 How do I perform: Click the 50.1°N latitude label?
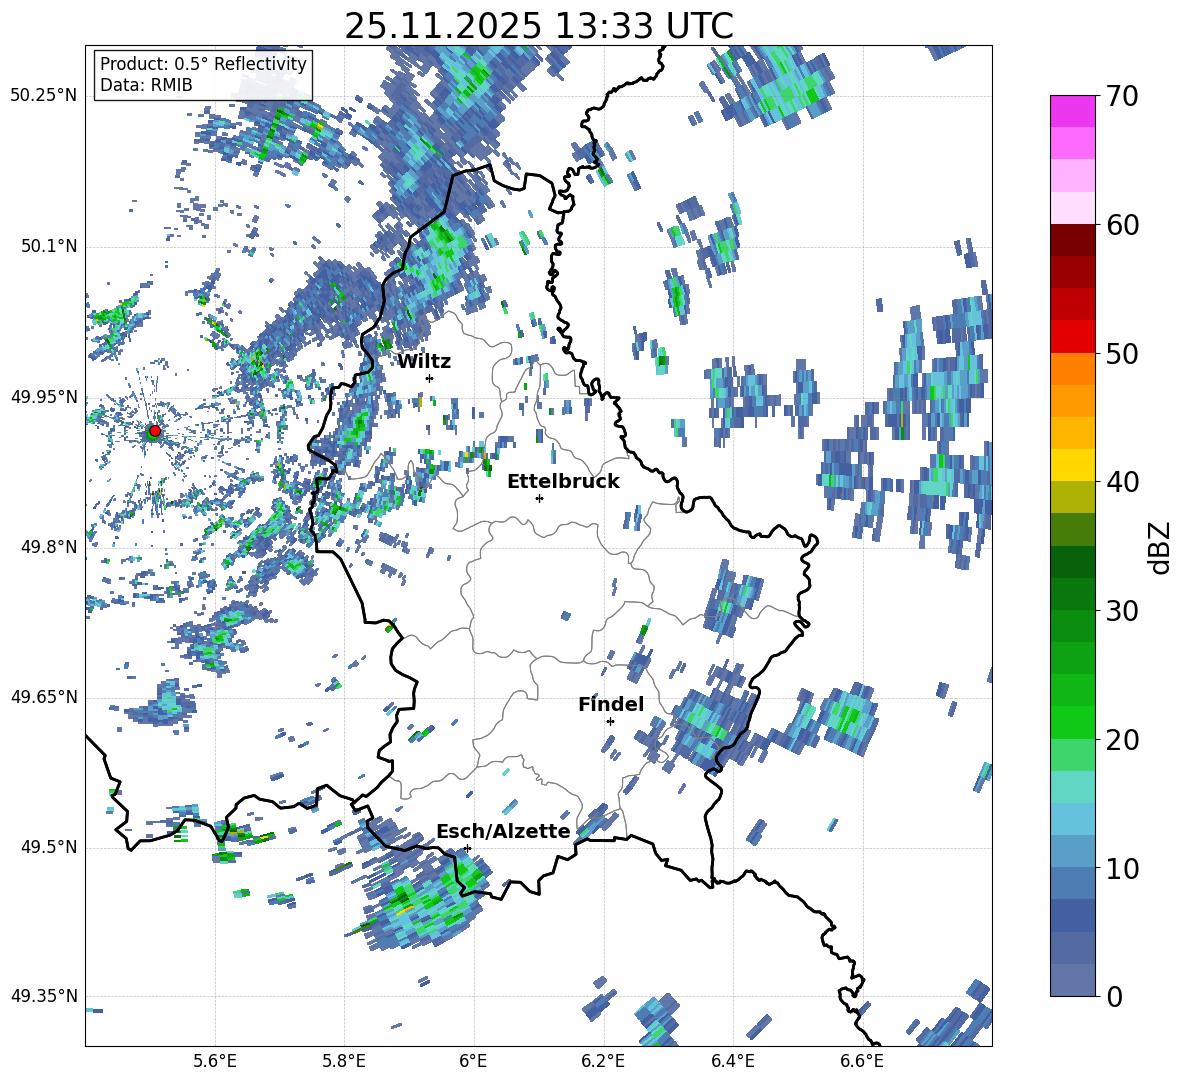[x=48, y=246]
